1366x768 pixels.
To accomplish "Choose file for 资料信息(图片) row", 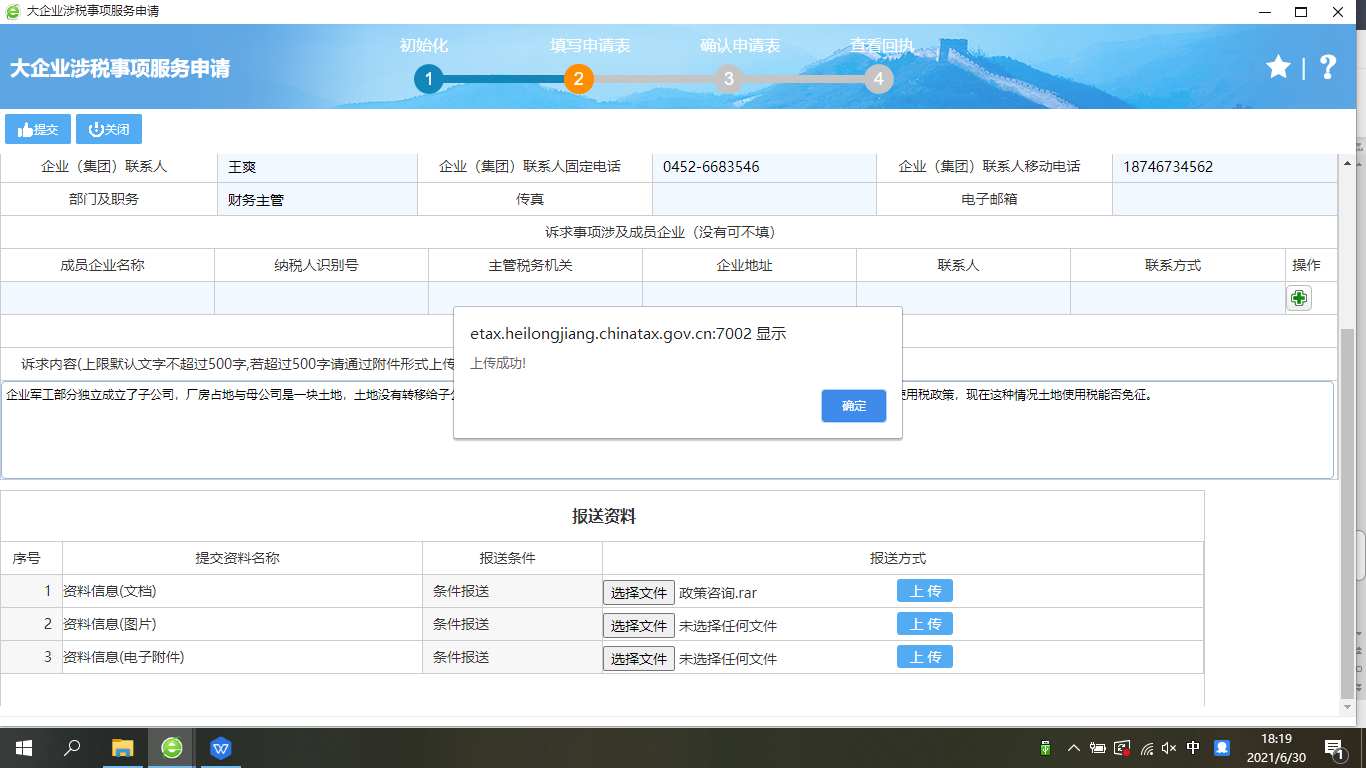I will coord(638,626).
